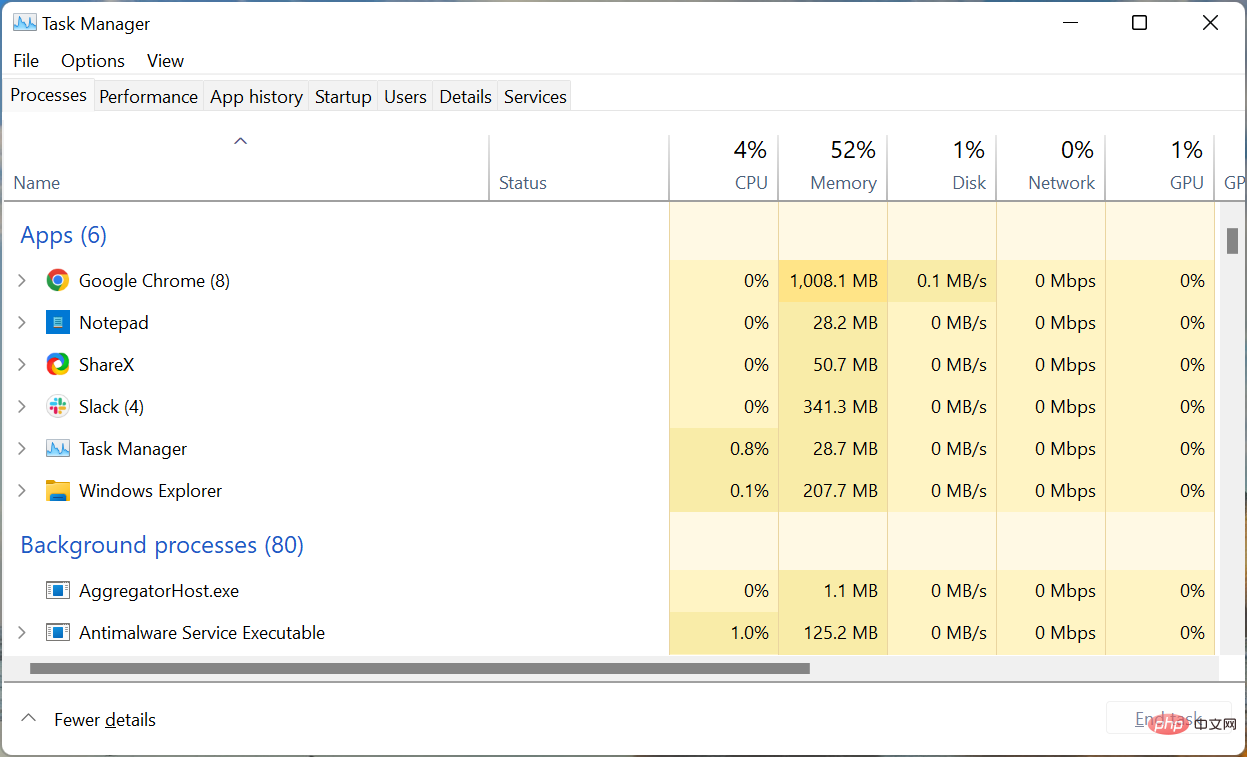Sort processes by Network usage column
Screen dimensions: 1247x757
tap(1051, 168)
